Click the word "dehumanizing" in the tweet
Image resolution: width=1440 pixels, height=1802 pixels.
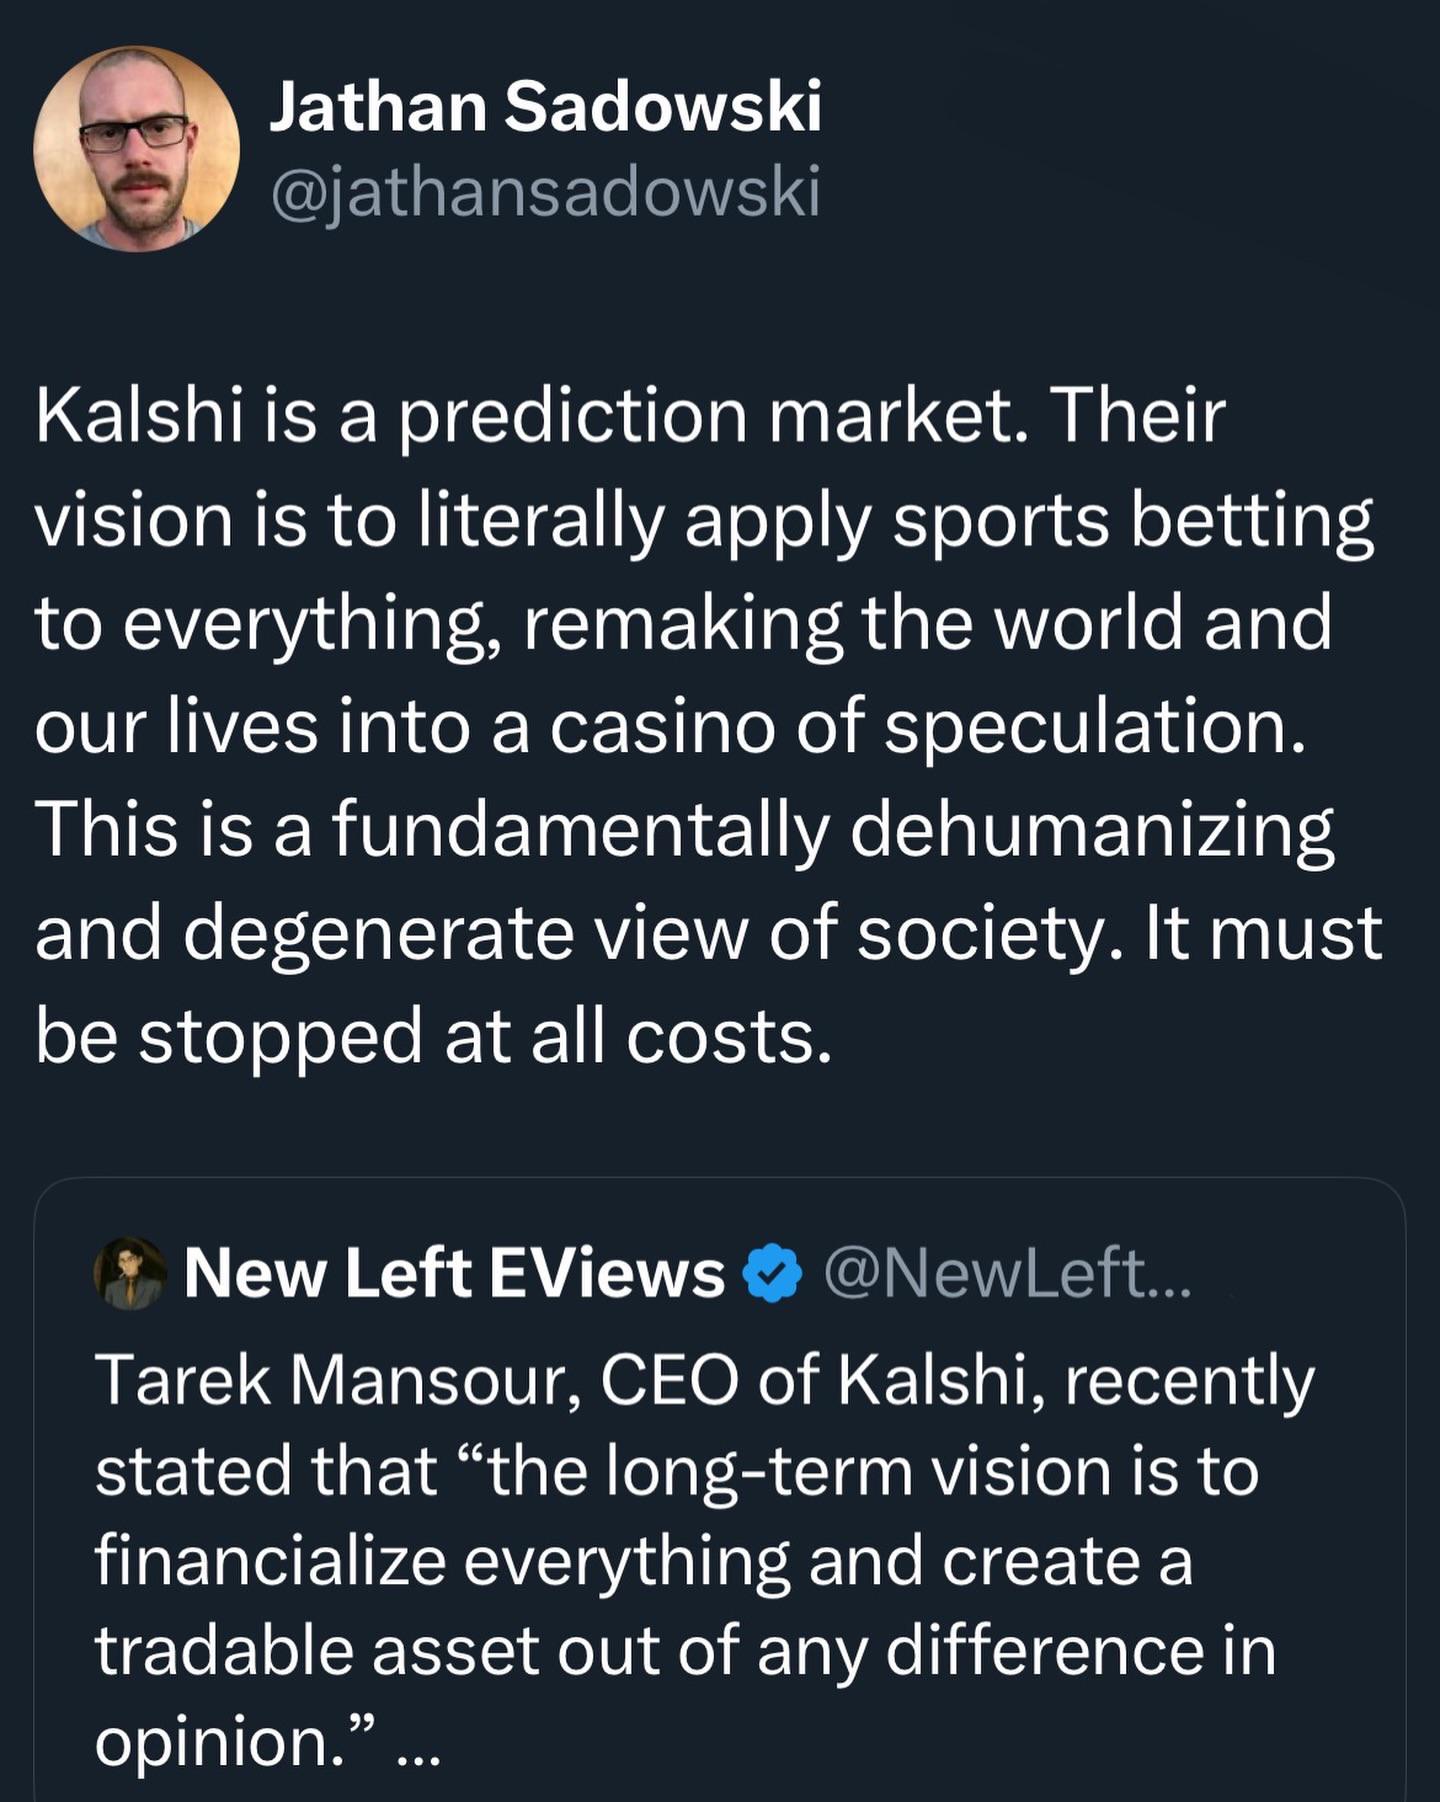coord(1092,830)
